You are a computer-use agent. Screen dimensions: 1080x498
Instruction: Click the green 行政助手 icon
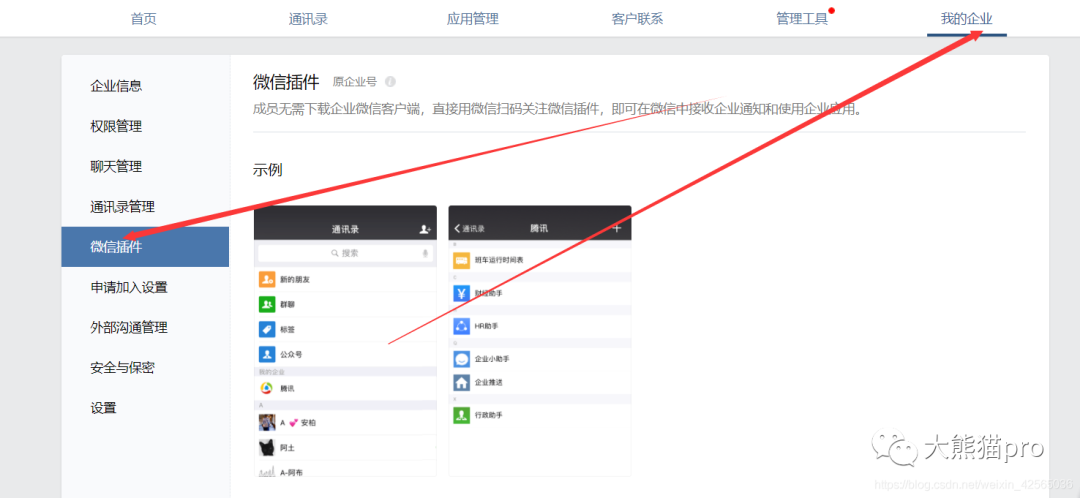point(461,415)
